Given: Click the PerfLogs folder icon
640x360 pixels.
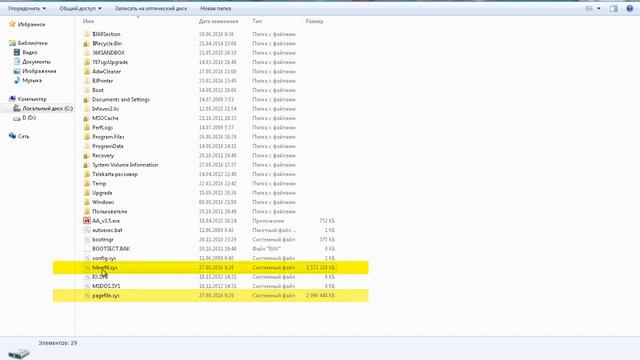Looking at the screenshot, I should (x=87, y=127).
